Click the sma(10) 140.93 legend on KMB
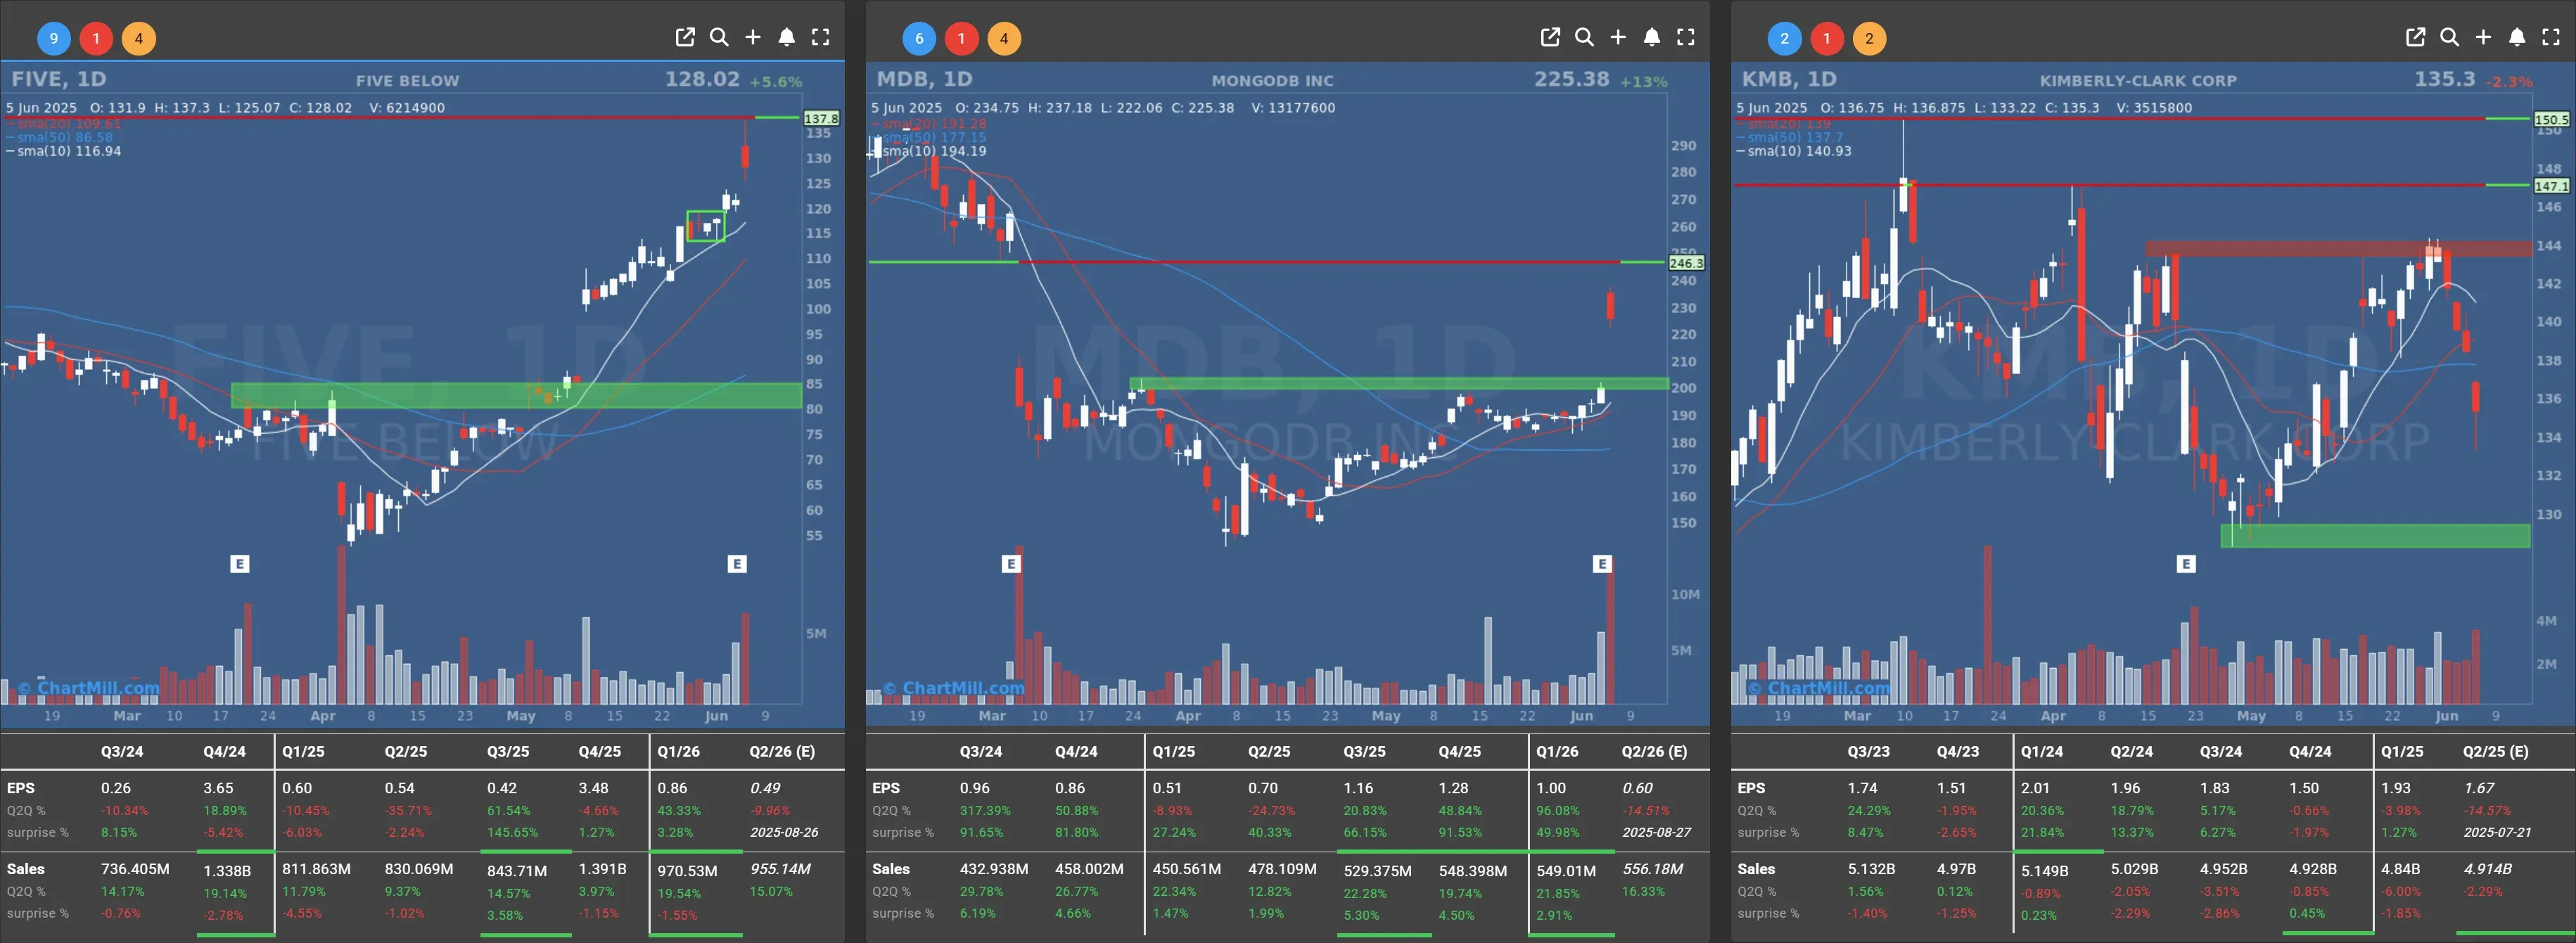Image resolution: width=2576 pixels, height=943 pixels. click(1794, 151)
